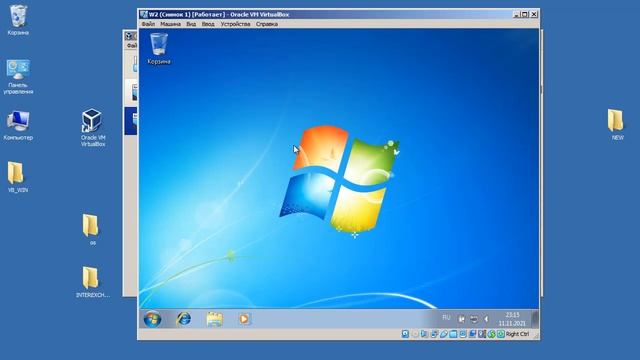Click the network icon in guest tray
This screenshot has height=360, width=640.
click(x=474, y=319)
